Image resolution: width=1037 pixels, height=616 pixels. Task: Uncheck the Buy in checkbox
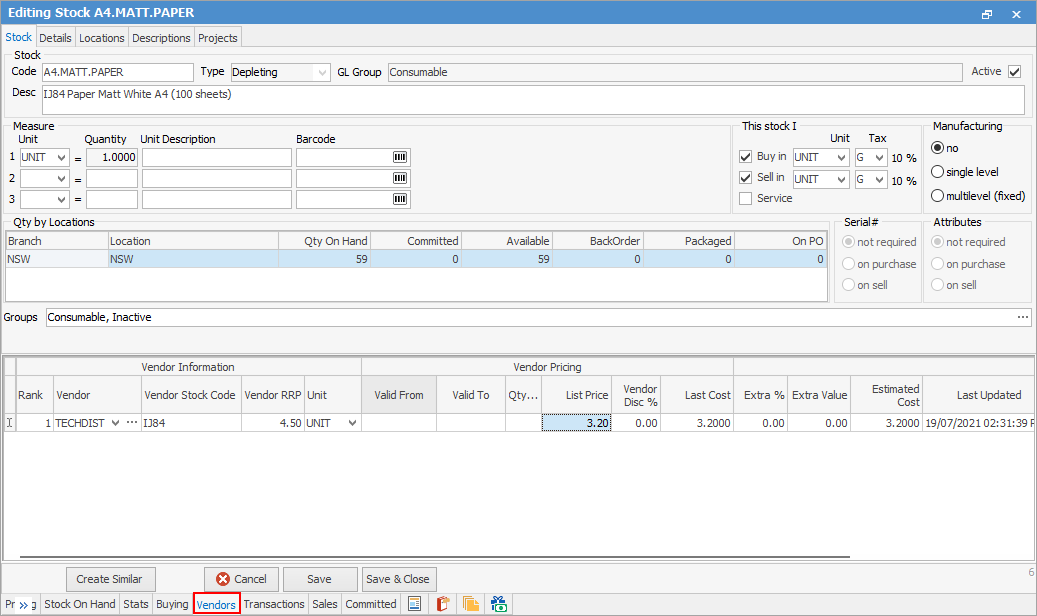coord(745,157)
